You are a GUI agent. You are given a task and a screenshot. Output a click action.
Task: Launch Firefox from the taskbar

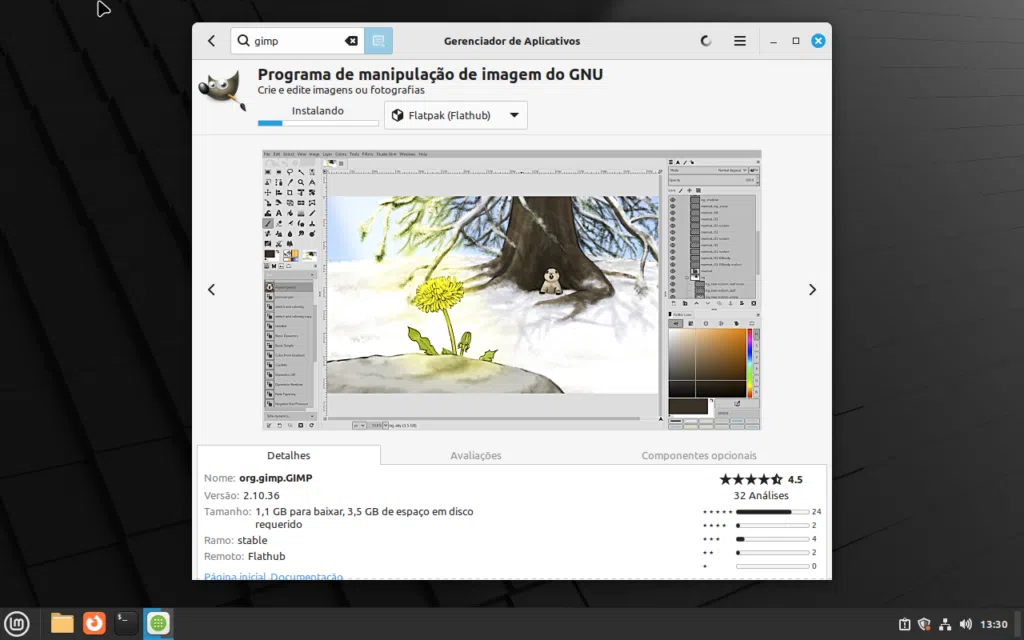point(93,622)
